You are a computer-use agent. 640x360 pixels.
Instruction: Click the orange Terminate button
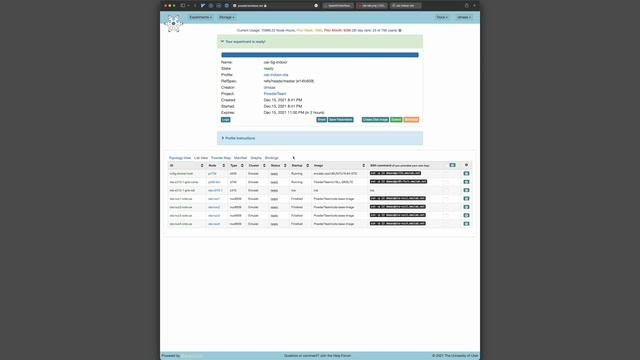(x=411, y=120)
